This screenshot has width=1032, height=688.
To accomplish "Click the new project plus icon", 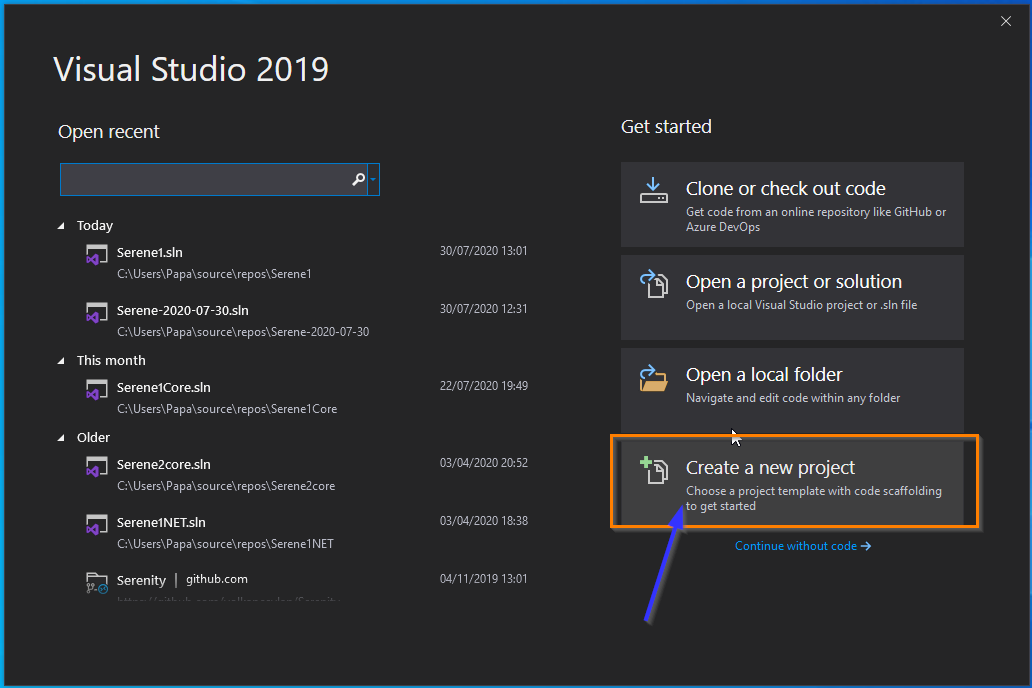I will click(654, 470).
